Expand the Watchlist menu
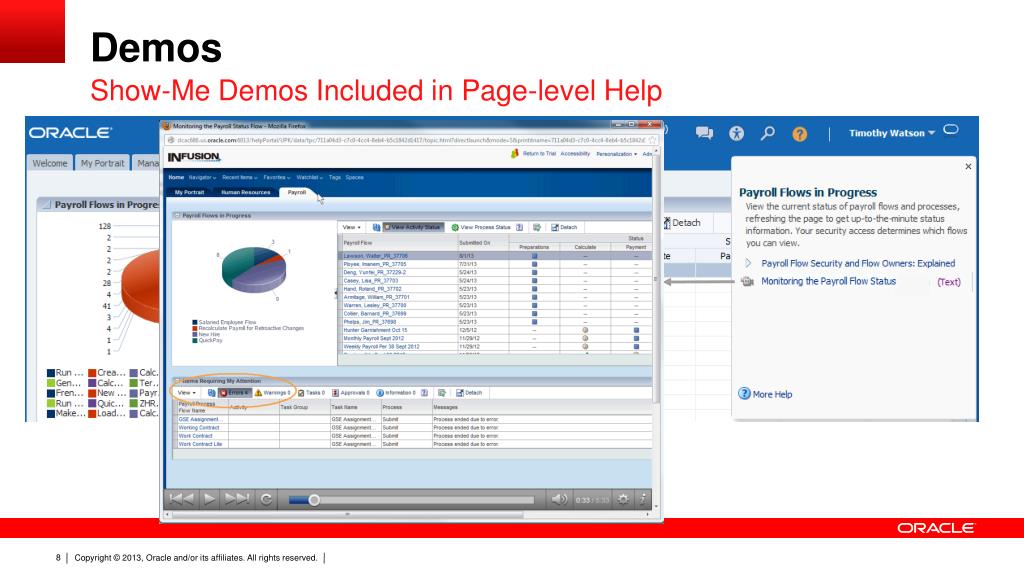Screen dimensions: 1024x576 (310, 178)
